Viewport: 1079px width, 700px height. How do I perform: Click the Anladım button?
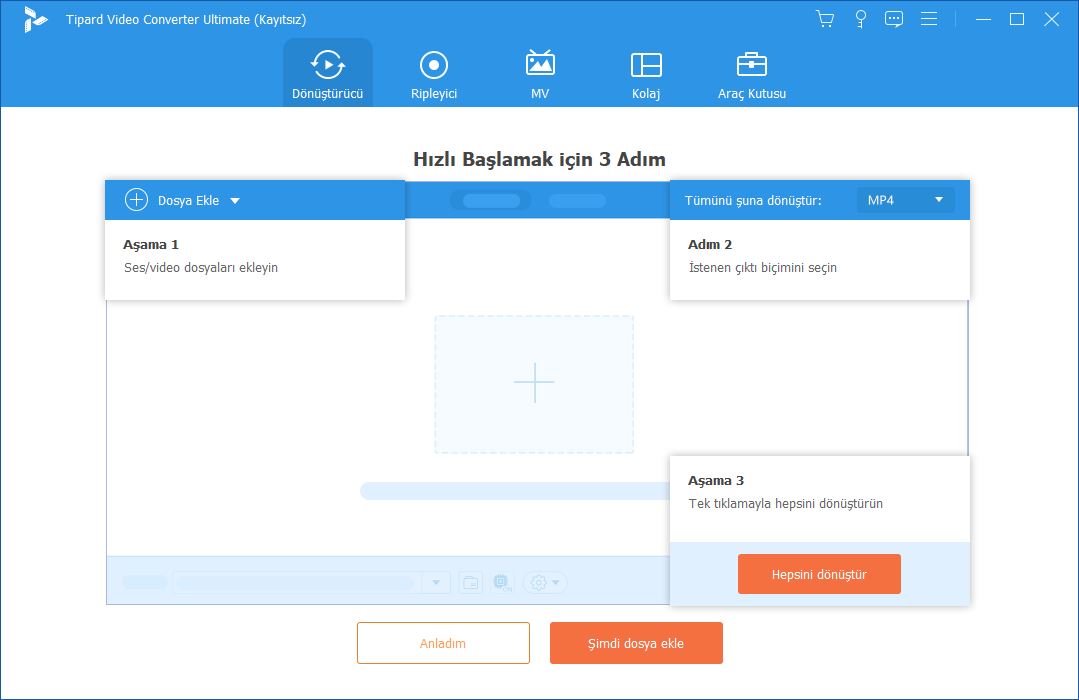click(443, 643)
